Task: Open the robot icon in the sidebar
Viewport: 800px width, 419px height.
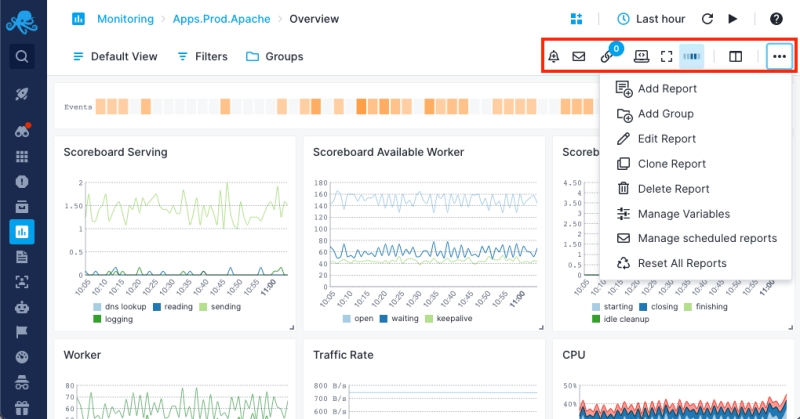Action: (21, 307)
